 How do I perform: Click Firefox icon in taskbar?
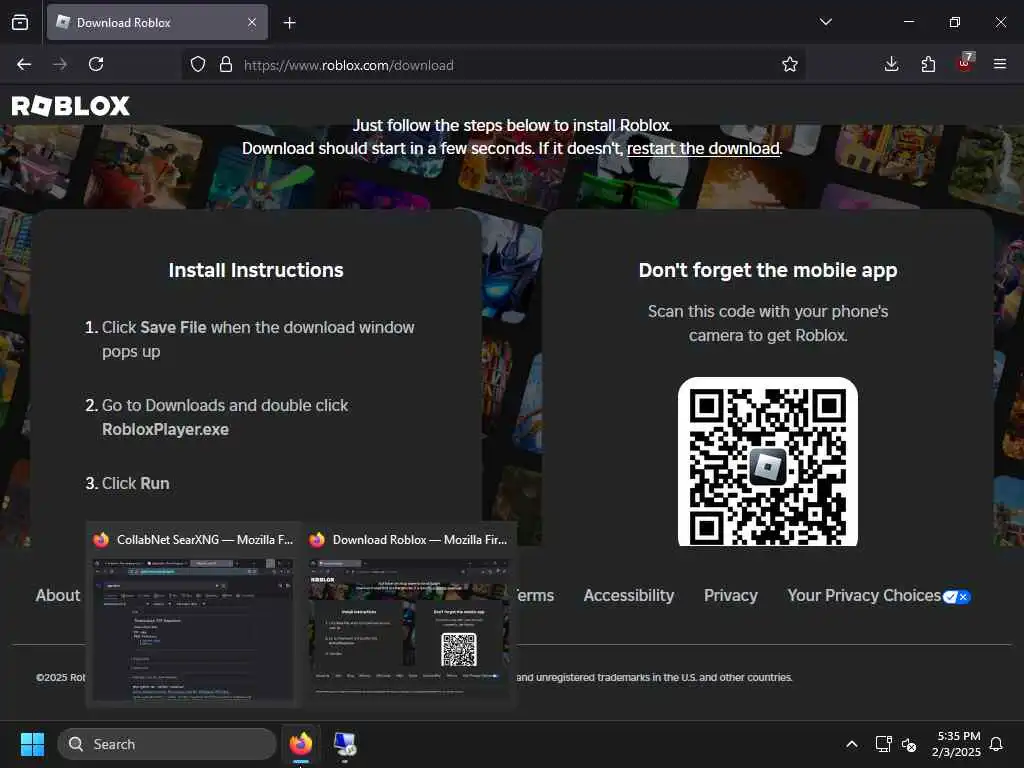coord(301,744)
